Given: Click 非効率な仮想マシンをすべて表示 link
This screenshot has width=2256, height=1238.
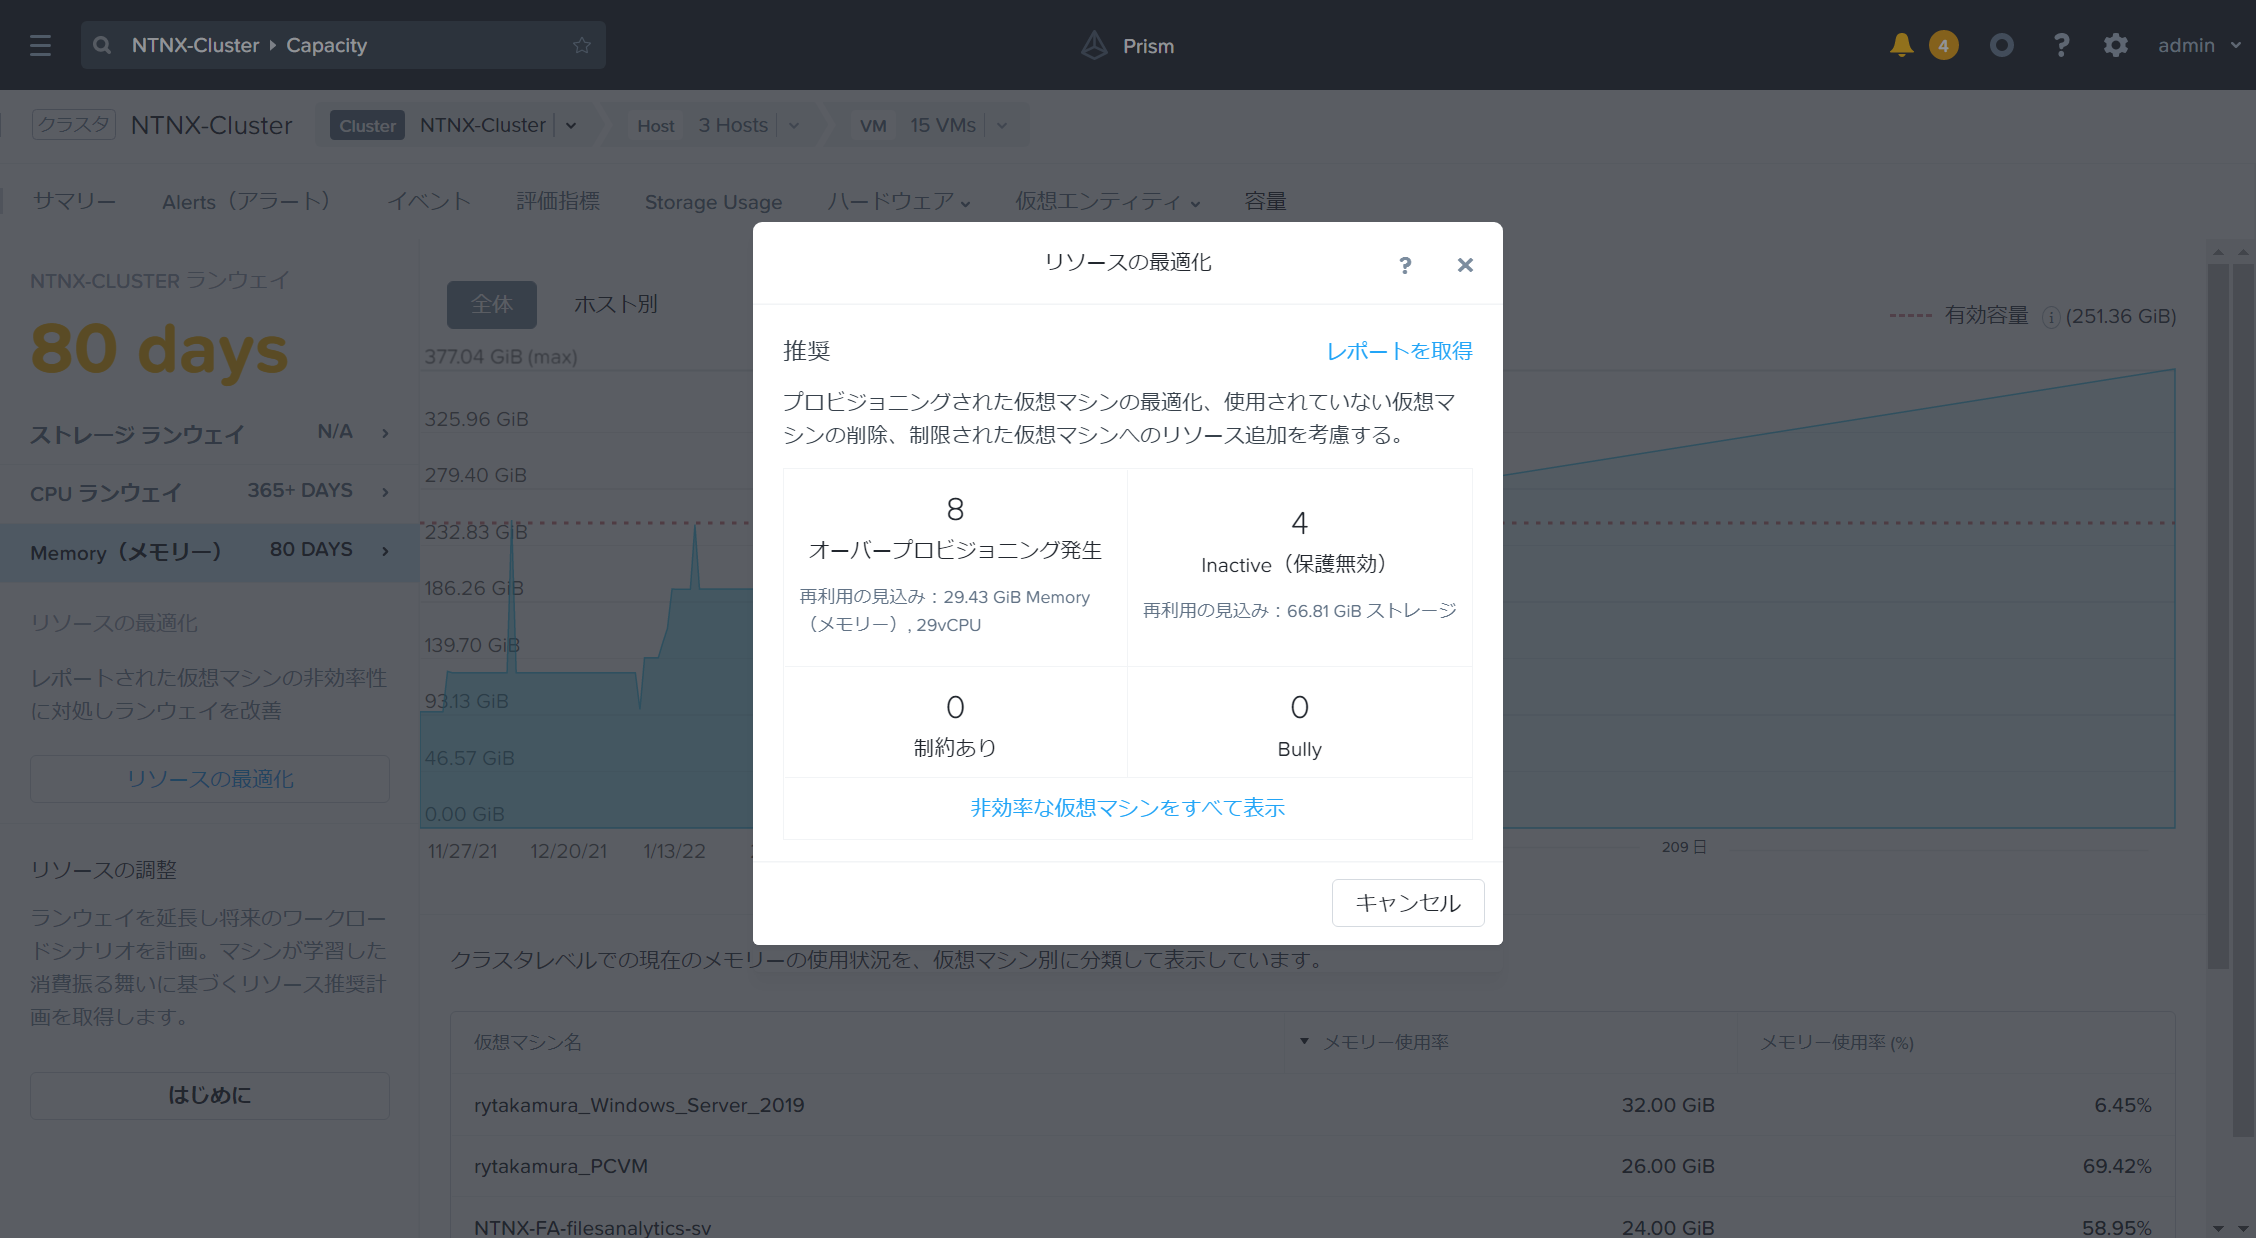Looking at the screenshot, I should [x=1127, y=808].
